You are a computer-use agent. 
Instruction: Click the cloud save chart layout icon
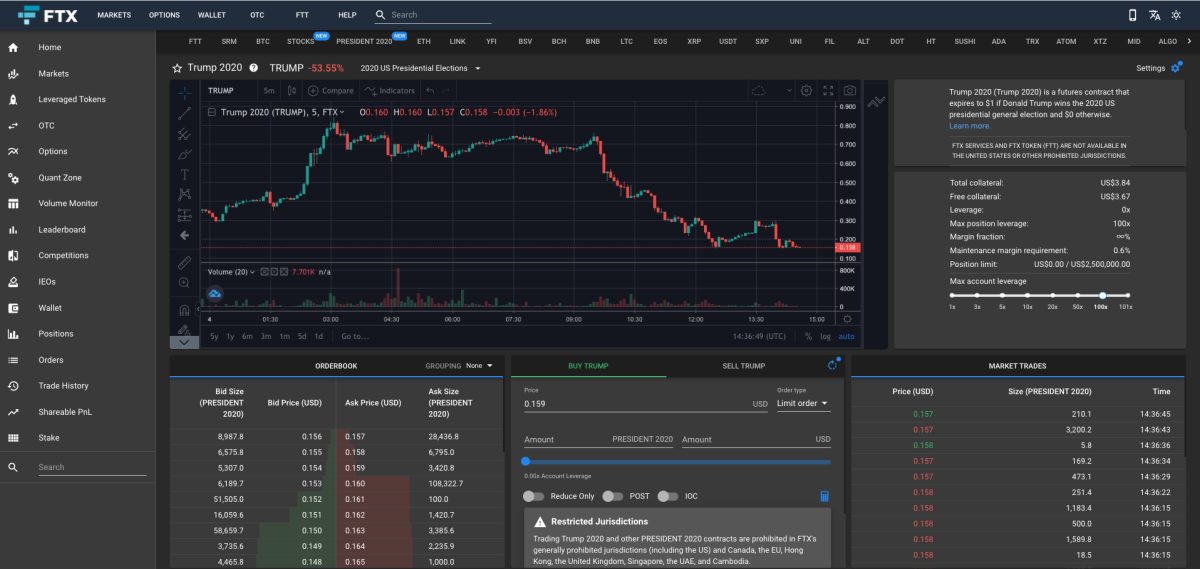click(x=759, y=91)
